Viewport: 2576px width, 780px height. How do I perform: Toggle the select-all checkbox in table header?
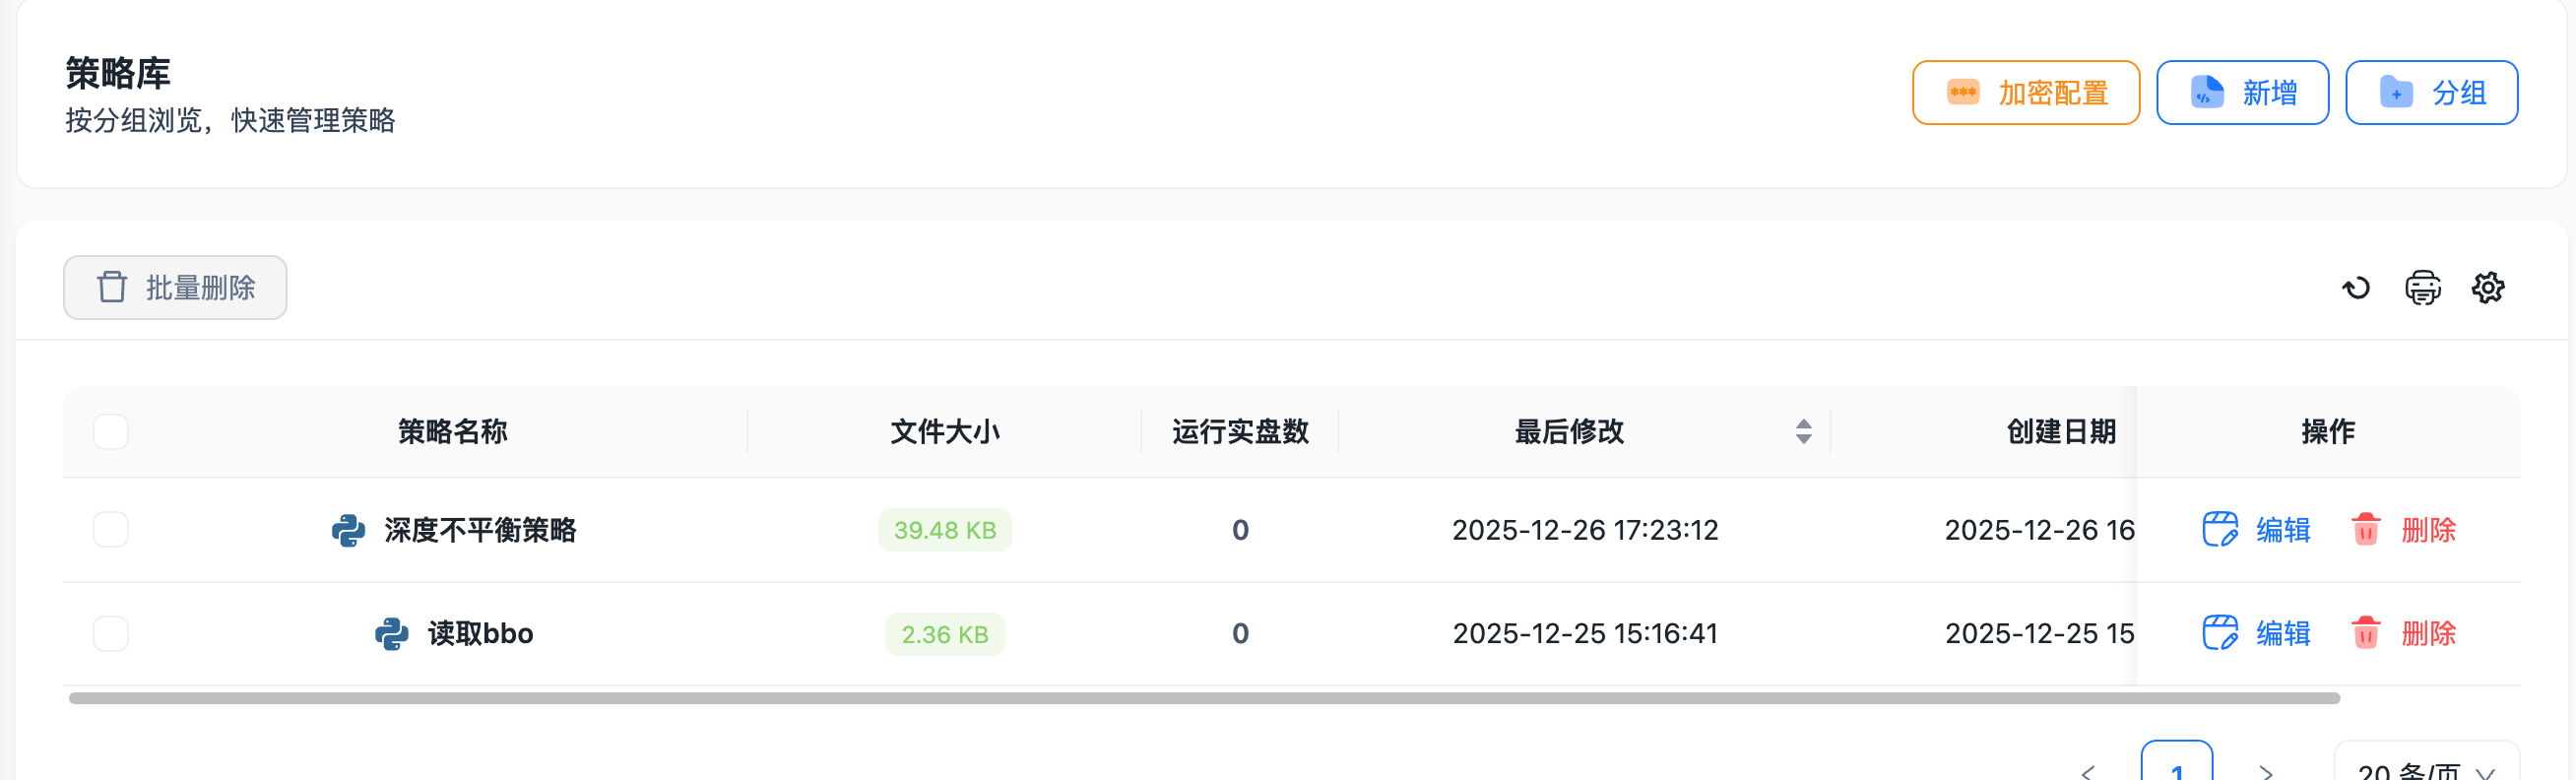click(x=110, y=431)
